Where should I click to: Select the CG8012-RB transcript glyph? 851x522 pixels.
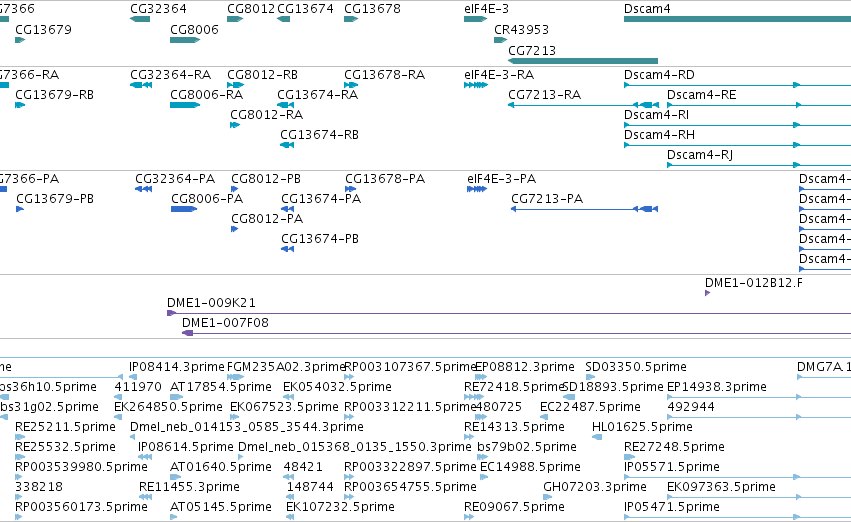point(236,85)
